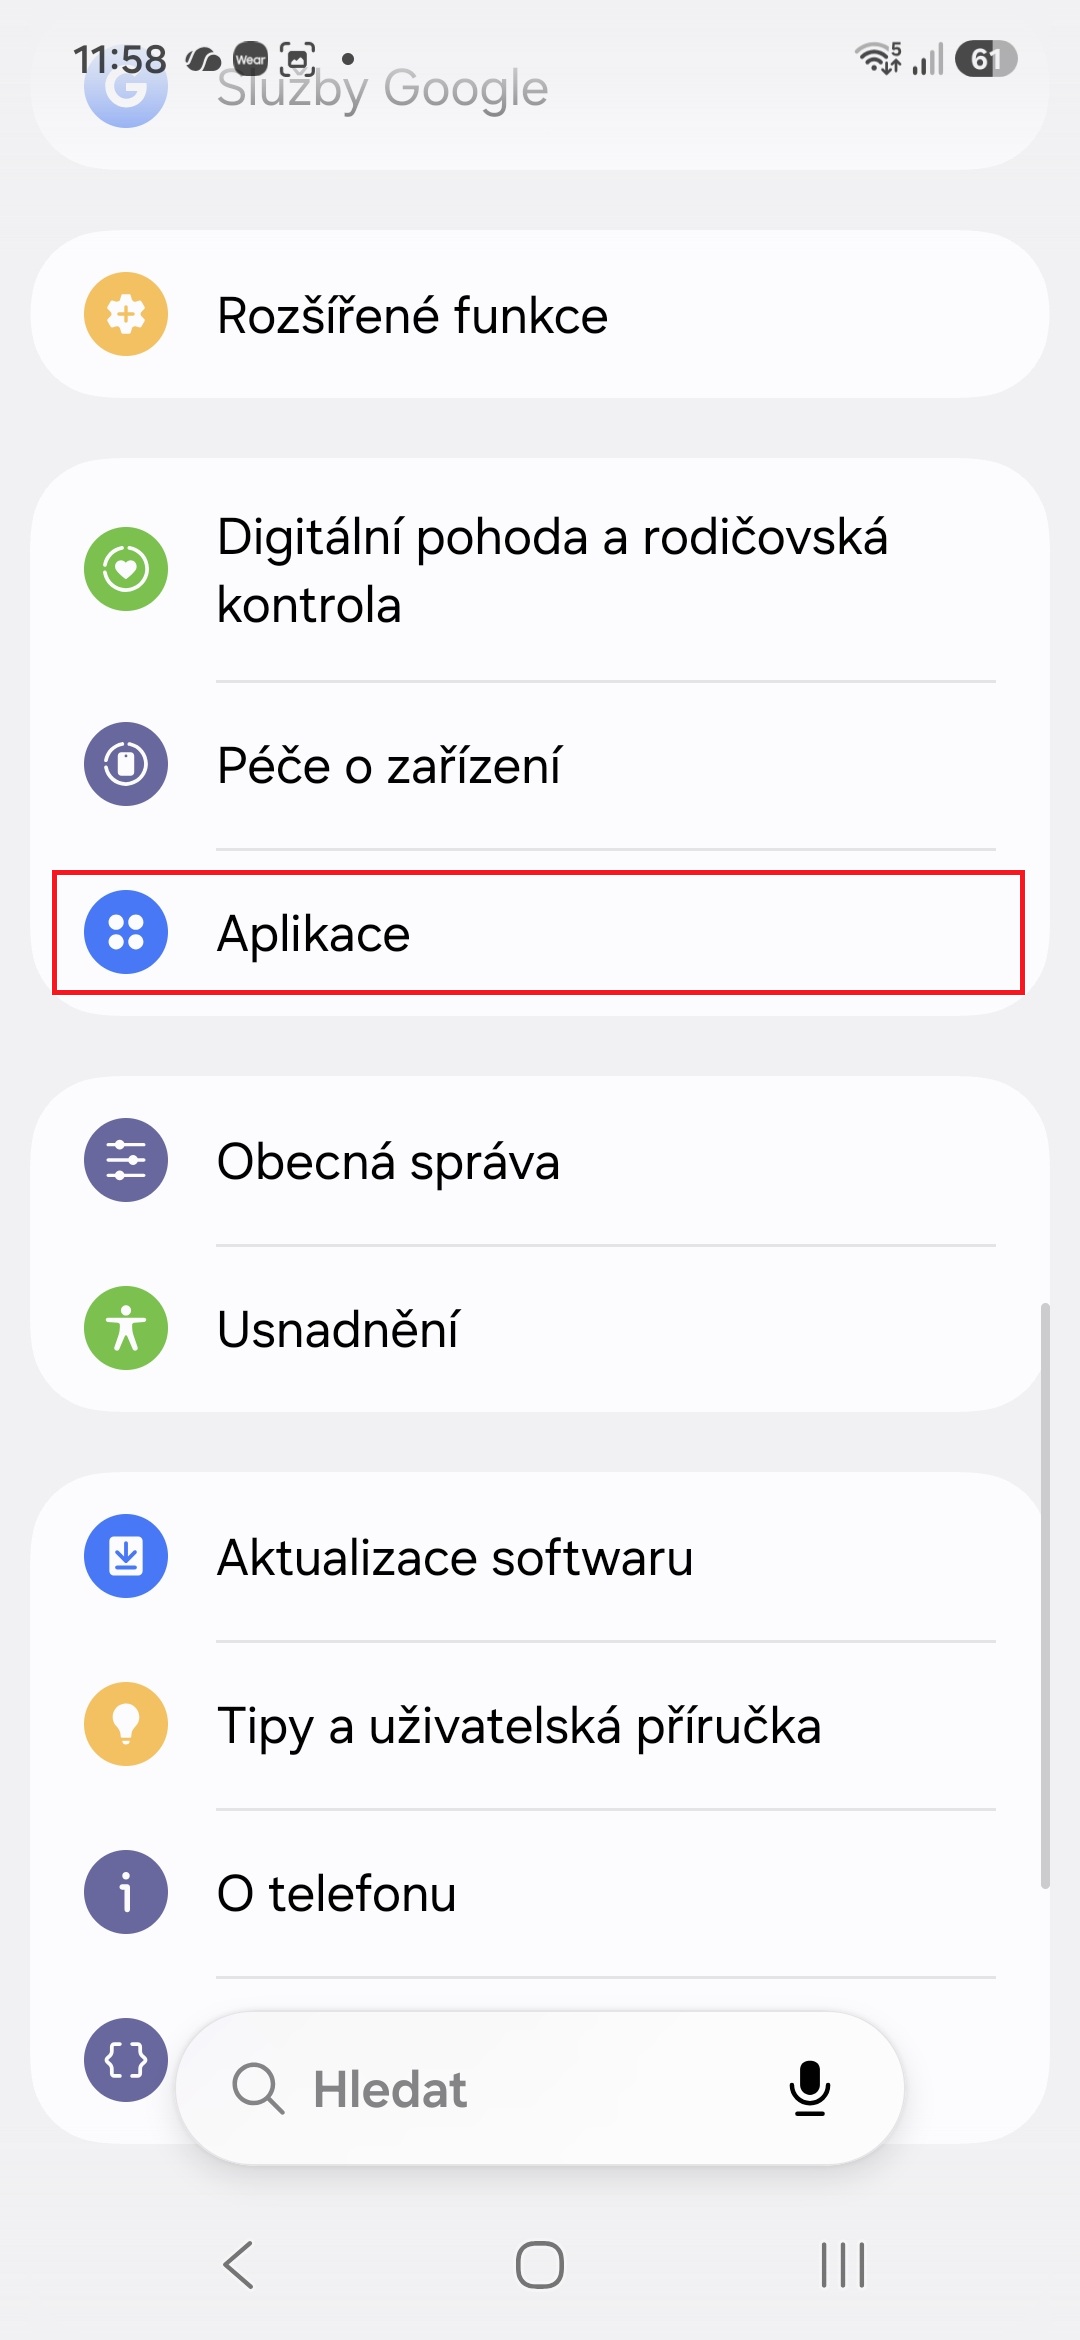The image size is (1080, 2340).
Task: Tap the Obecná správa sliders icon
Action: click(x=126, y=1160)
